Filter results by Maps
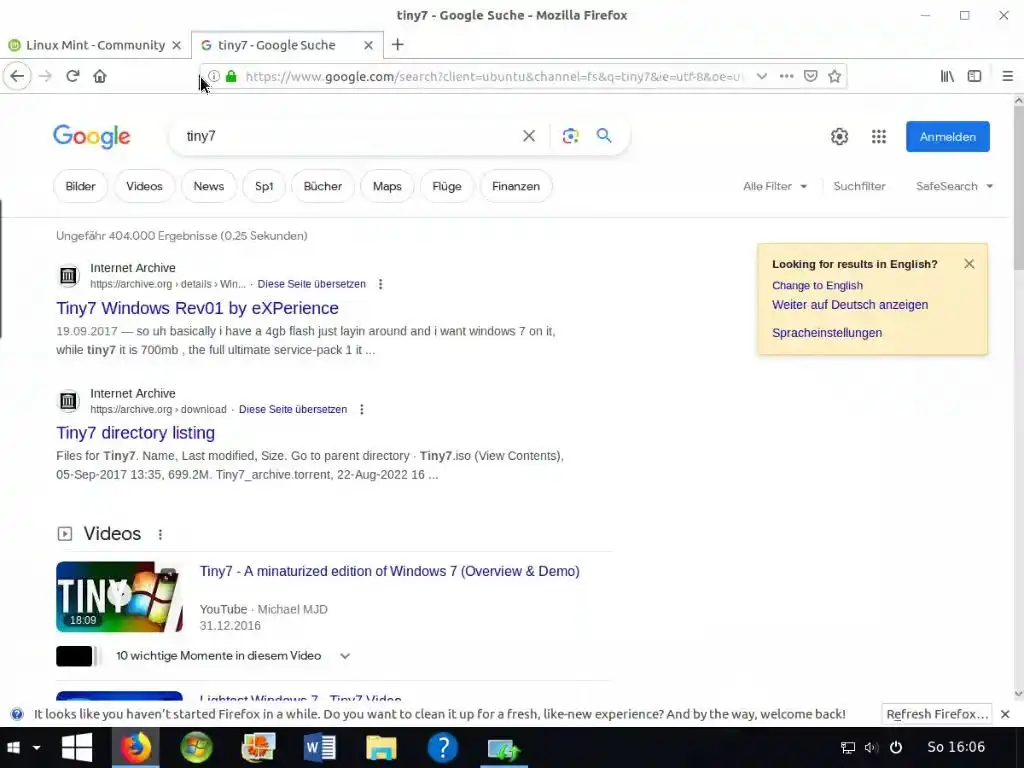 pyautogui.click(x=387, y=186)
